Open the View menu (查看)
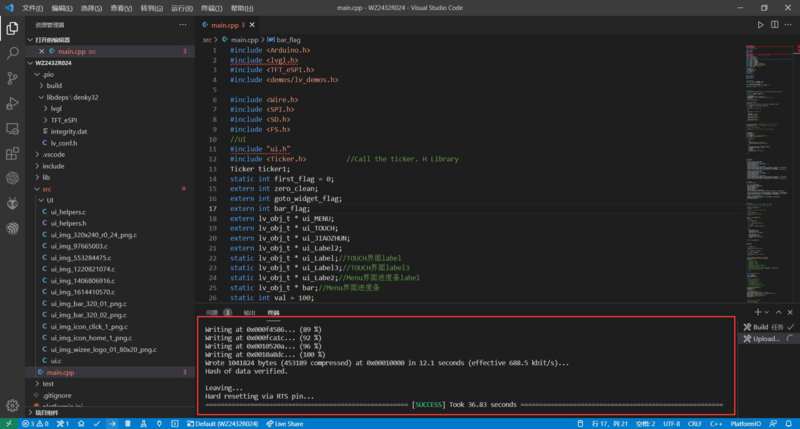 121,8
